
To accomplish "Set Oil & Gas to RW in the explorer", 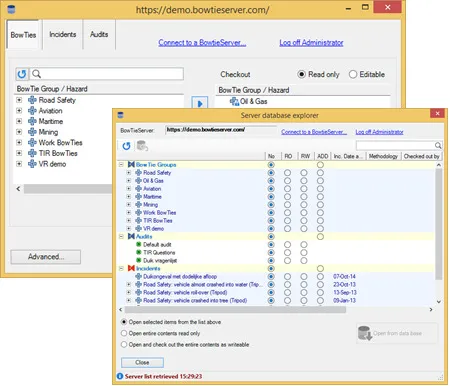I will click(304, 181).
